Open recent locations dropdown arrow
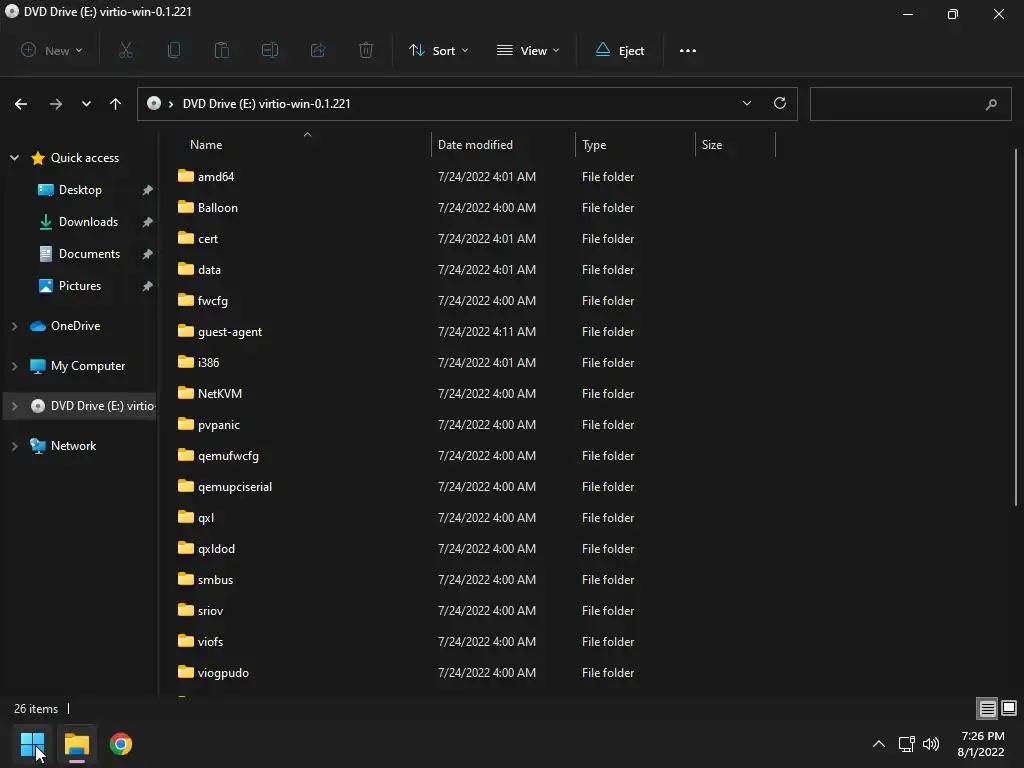Image resolution: width=1024 pixels, height=768 pixels. coord(86,104)
